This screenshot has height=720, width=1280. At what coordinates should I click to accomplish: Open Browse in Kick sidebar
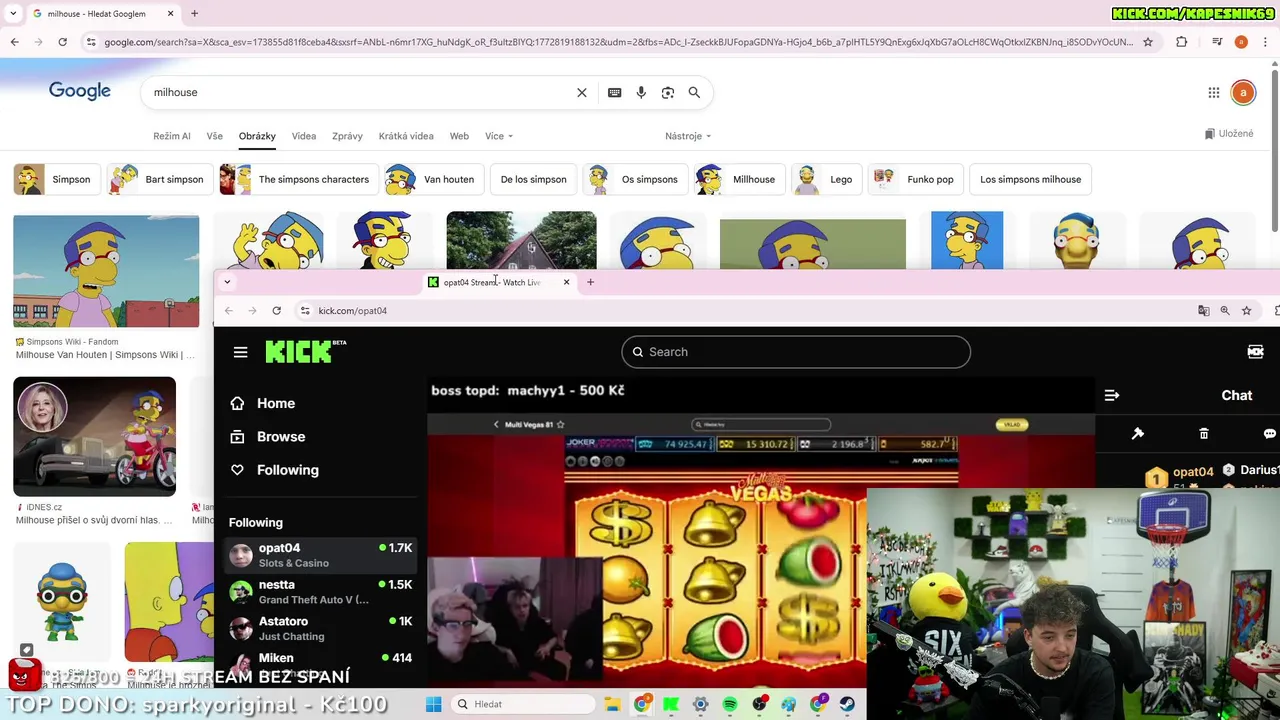[x=267, y=437]
